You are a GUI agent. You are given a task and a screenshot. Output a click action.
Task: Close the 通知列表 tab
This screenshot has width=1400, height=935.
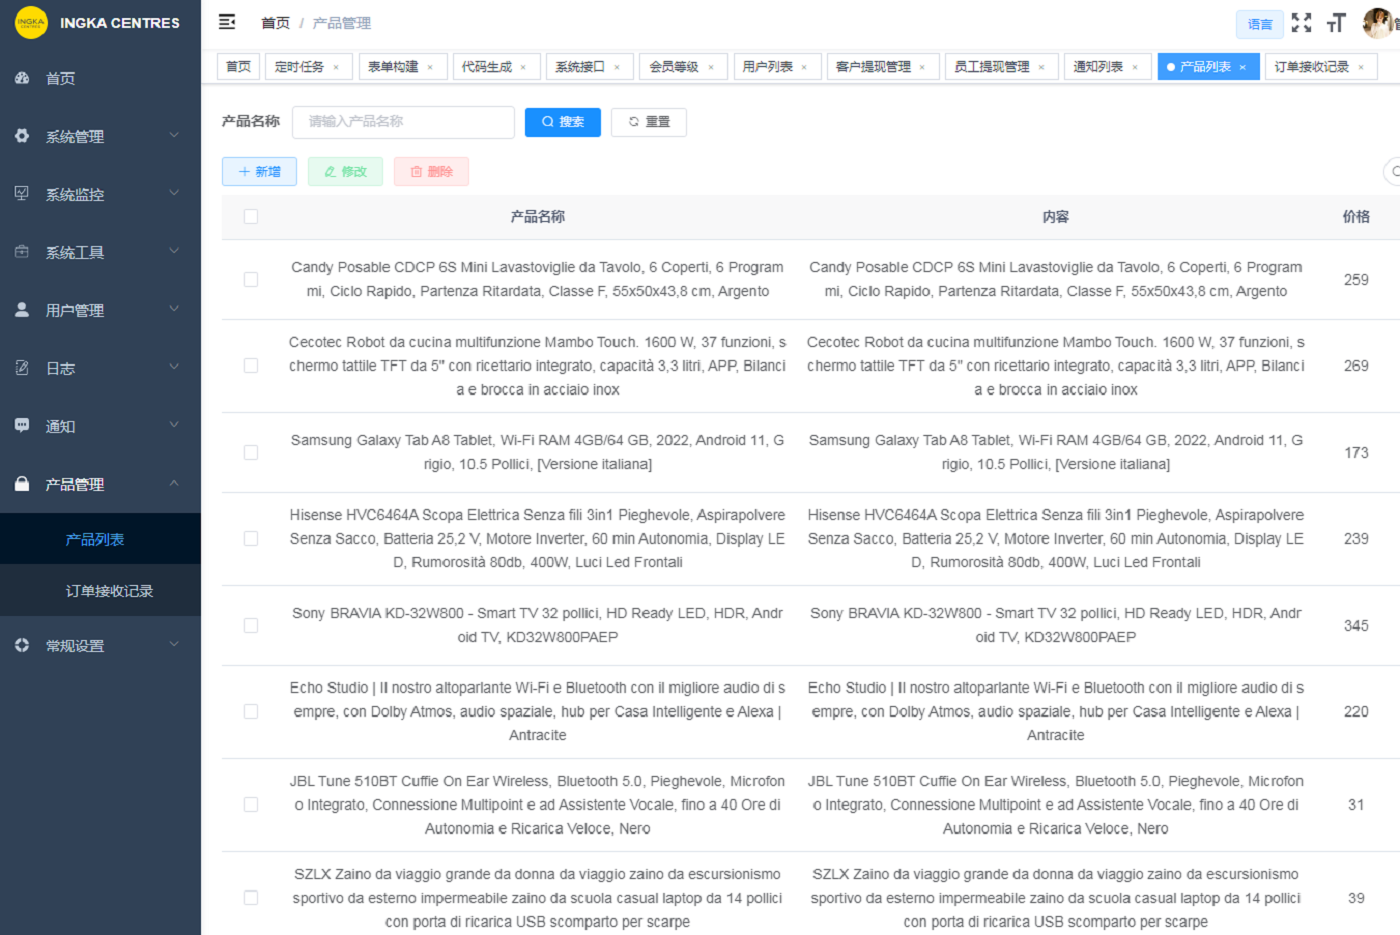(x=1135, y=67)
